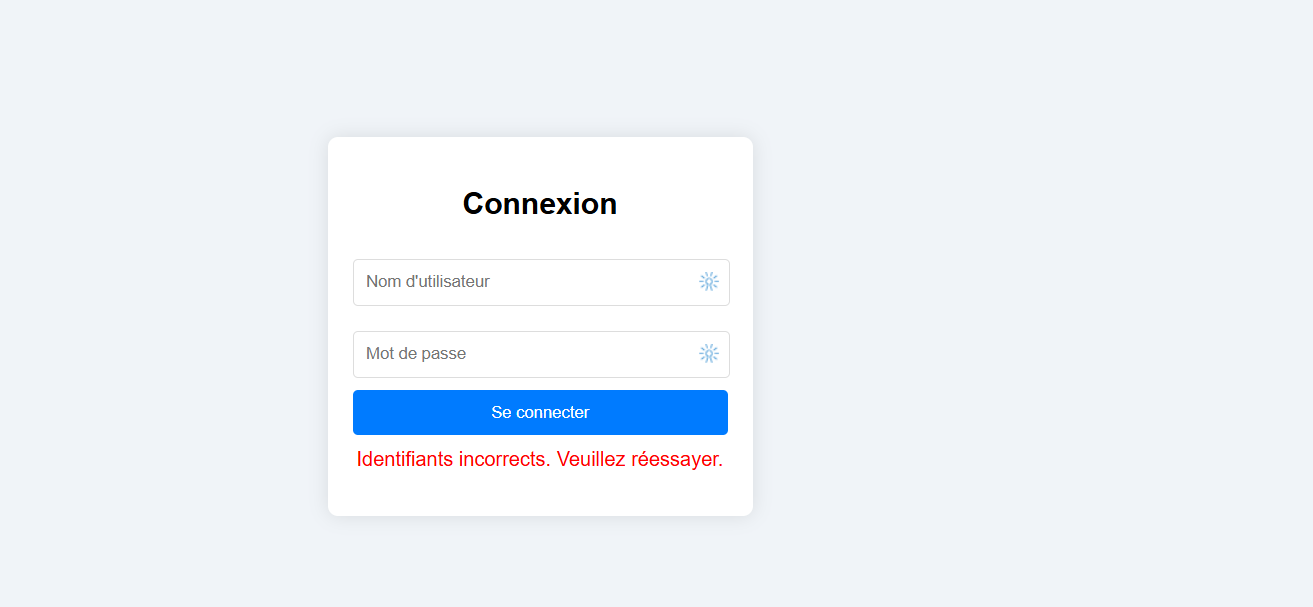Image resolution: width=1313 pixels, height=607 pixels.
Task: Click the autofill icon in the password field
Action: [x=709, y=354]
